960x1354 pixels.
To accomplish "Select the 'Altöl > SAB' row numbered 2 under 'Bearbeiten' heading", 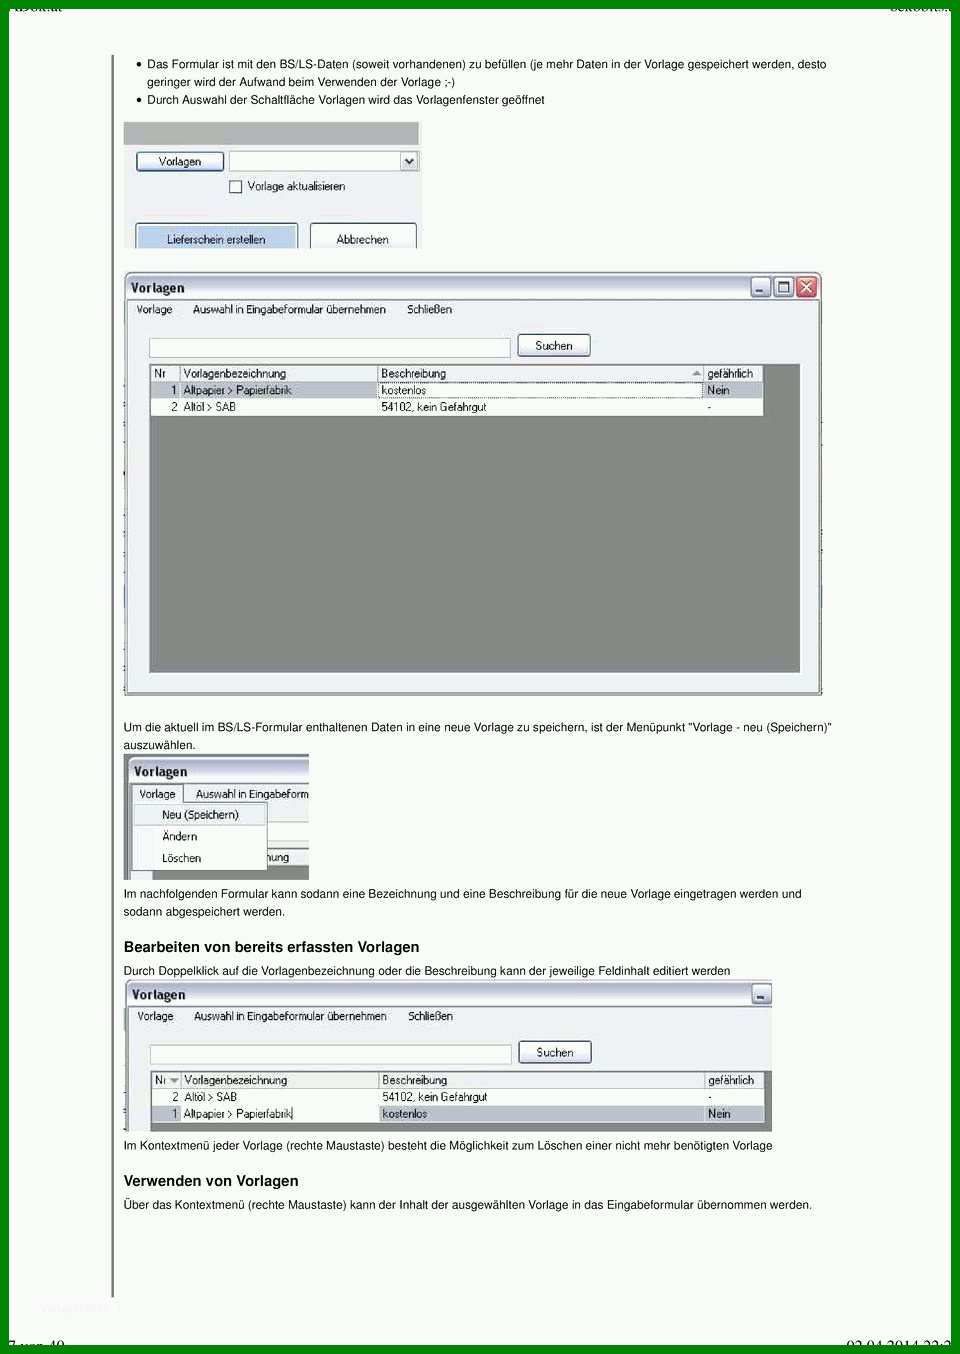I will (x=457, y=1097).
